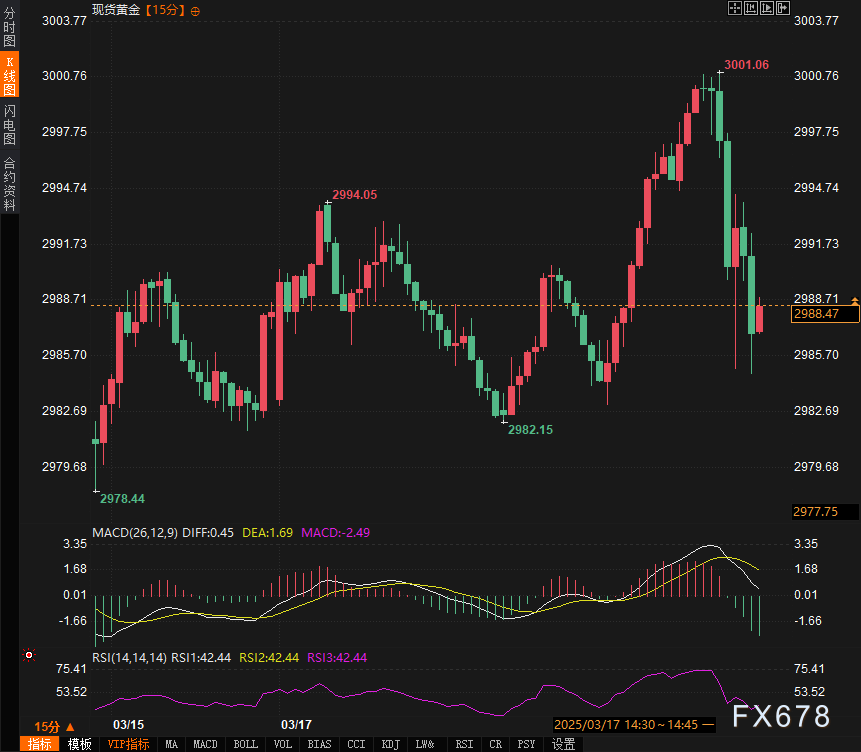Choose the BIAS indicator
Image resolution: width=861 pixels, height=752 pixels.
(319, 744)
